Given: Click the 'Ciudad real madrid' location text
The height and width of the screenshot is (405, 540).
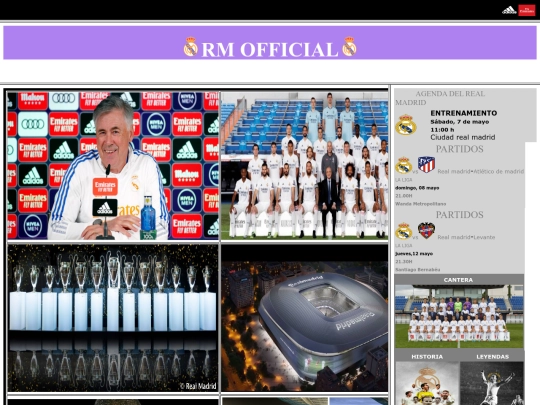Looking at the screenshot, I should [x=463, y=137].
